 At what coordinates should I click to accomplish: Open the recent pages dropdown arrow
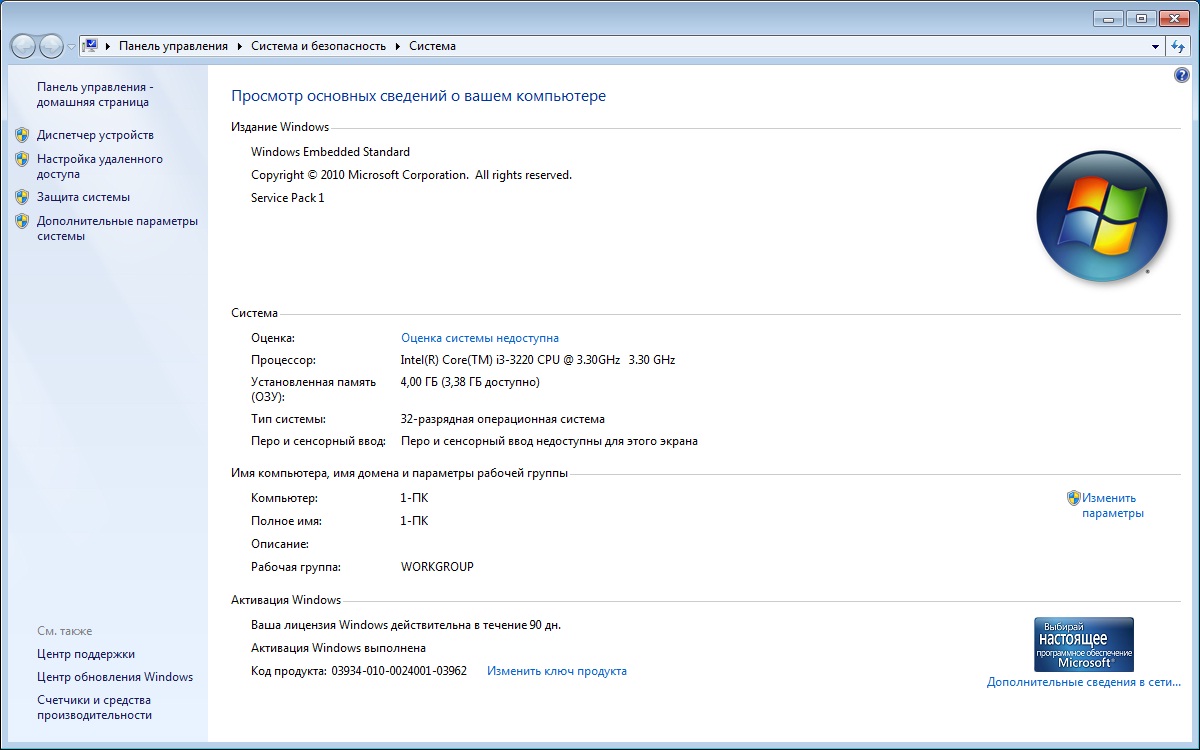click(71, 47)
